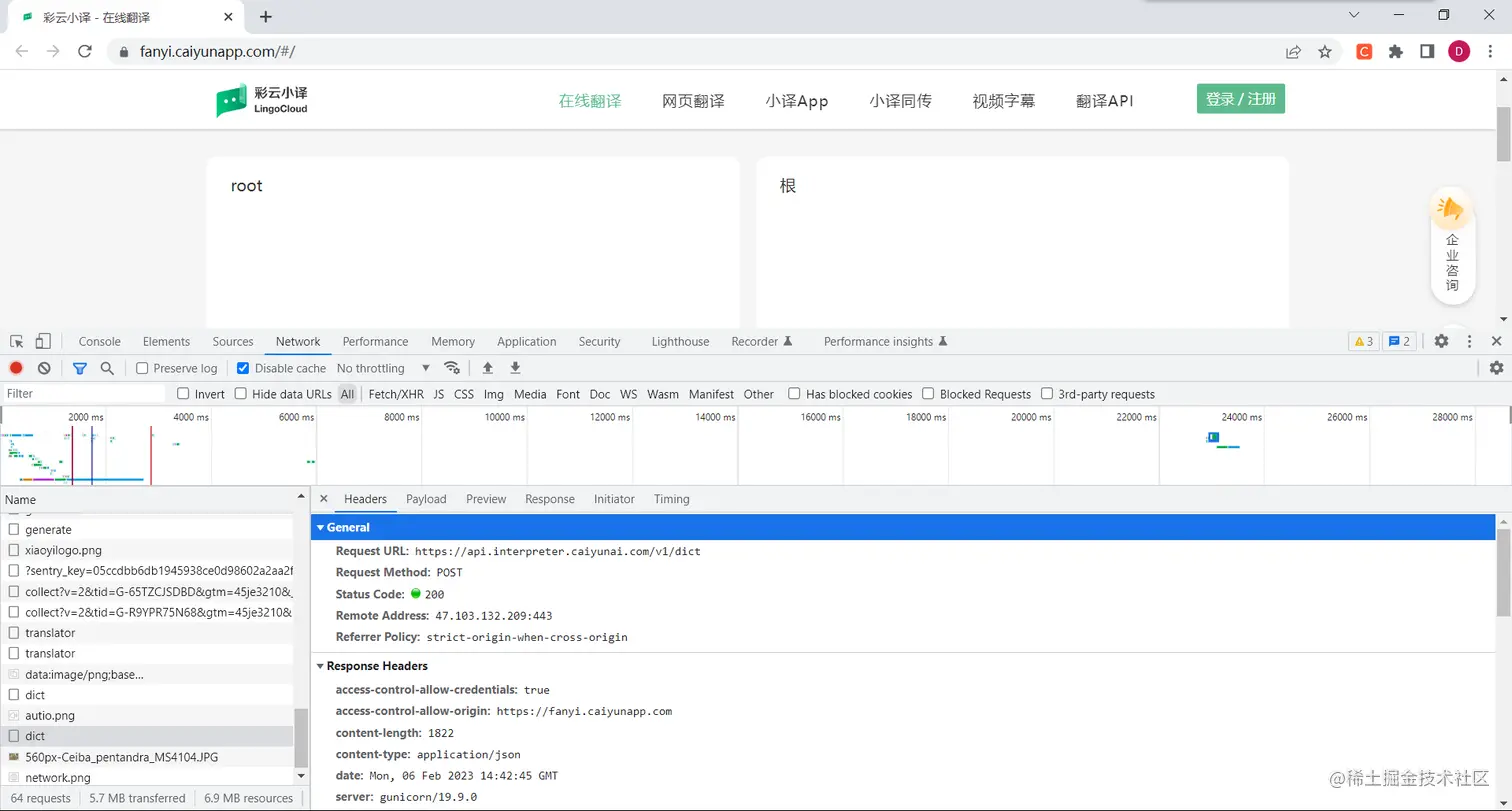Screen dimensions: 1512x811
Task: Reload the page in Chrome
Action: click(x=85, y=51)
